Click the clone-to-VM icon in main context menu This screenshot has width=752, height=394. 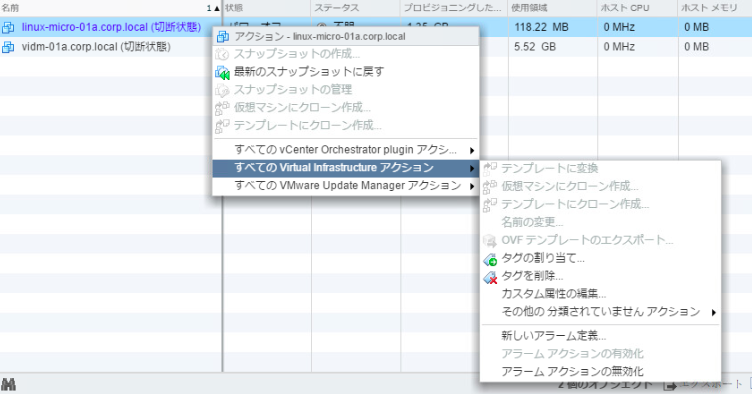[x=222, y=108]
